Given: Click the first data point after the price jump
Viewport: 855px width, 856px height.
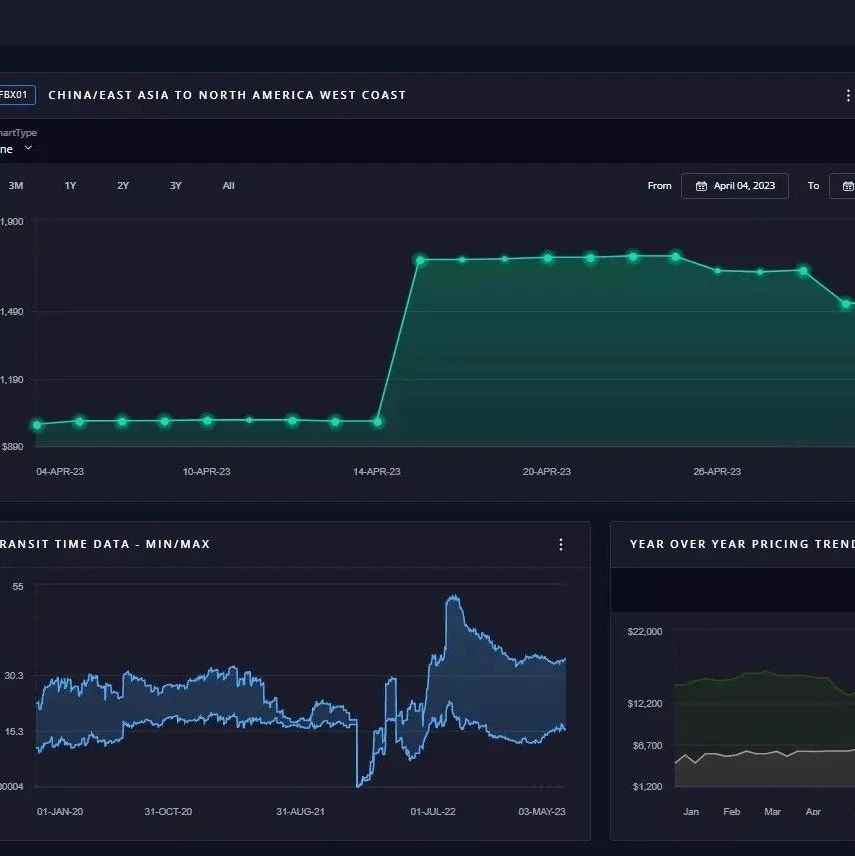Looking at the screenshot, I should (x=420, y=260).
